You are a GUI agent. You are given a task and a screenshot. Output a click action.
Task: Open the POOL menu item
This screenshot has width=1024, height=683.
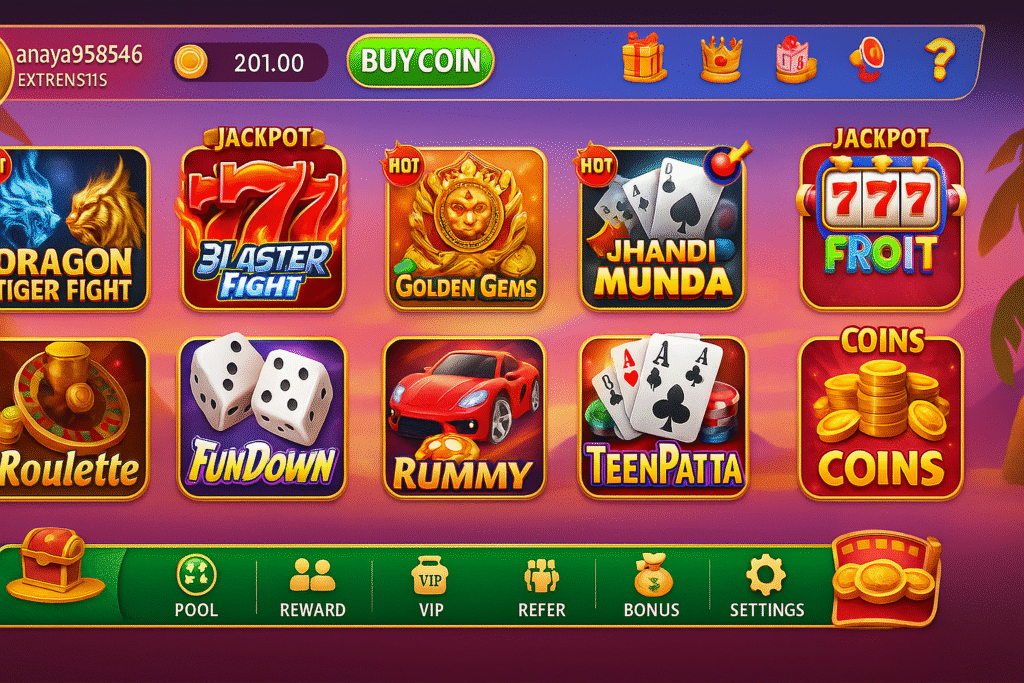pyautogui.click(x=196, y=586)
